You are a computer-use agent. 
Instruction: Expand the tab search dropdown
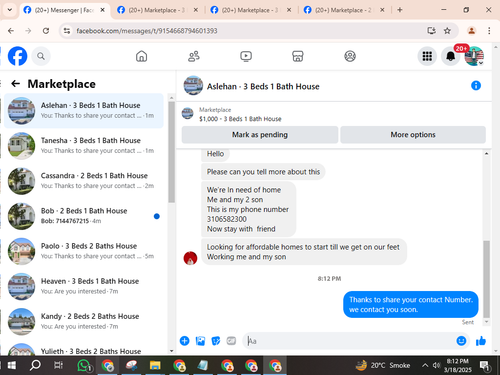[x=10, y=10]
